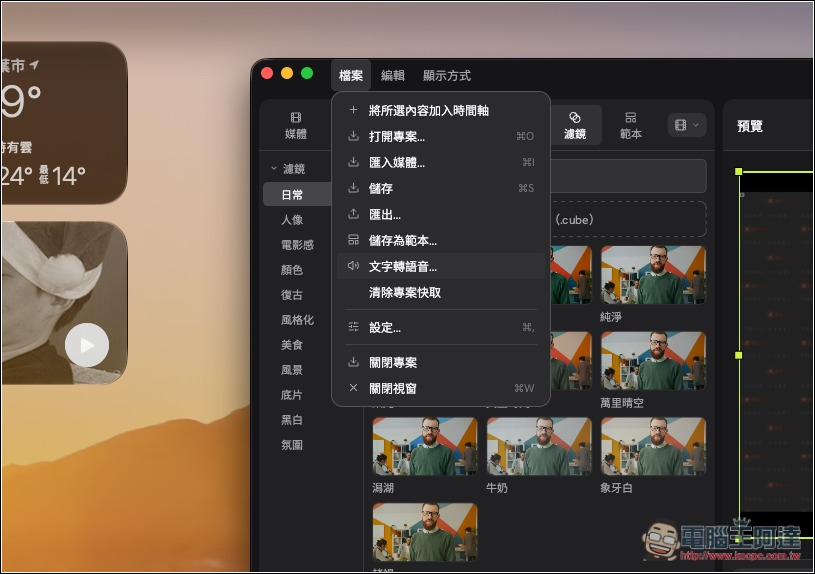Viewport: 815px width, 574px height.
Task: Choose 清除專案快取 menu item
Action: point(441,292)
